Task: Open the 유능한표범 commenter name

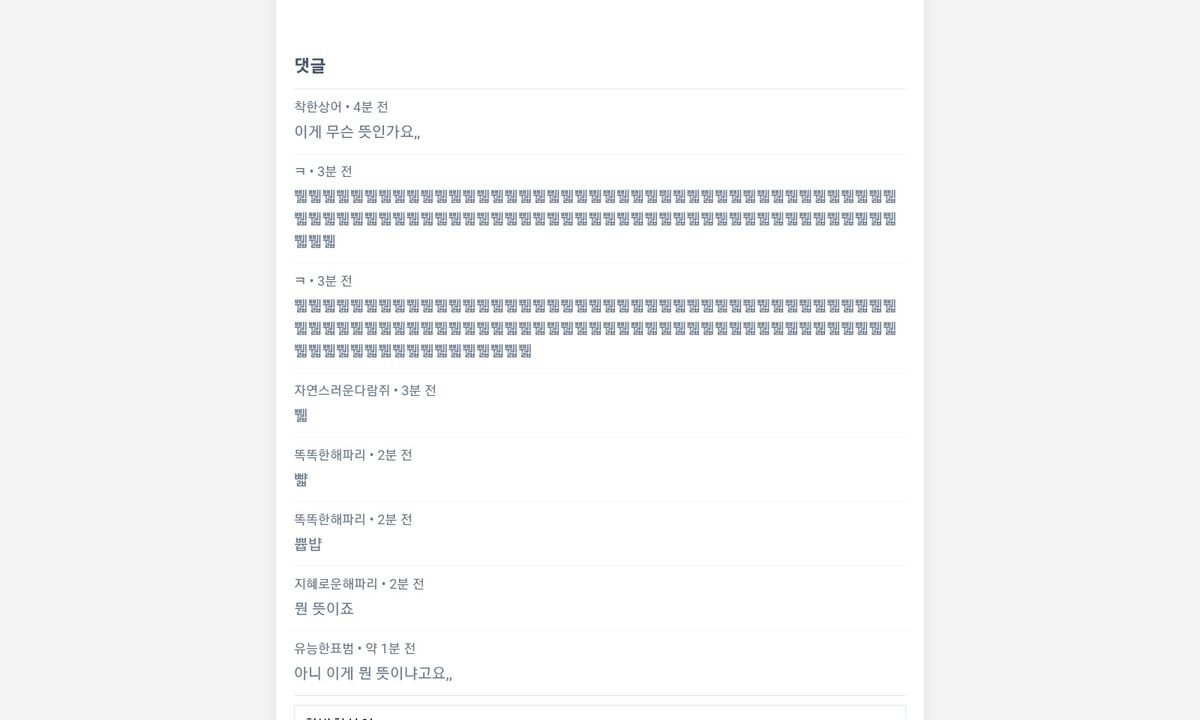Action: pos(324,649)
